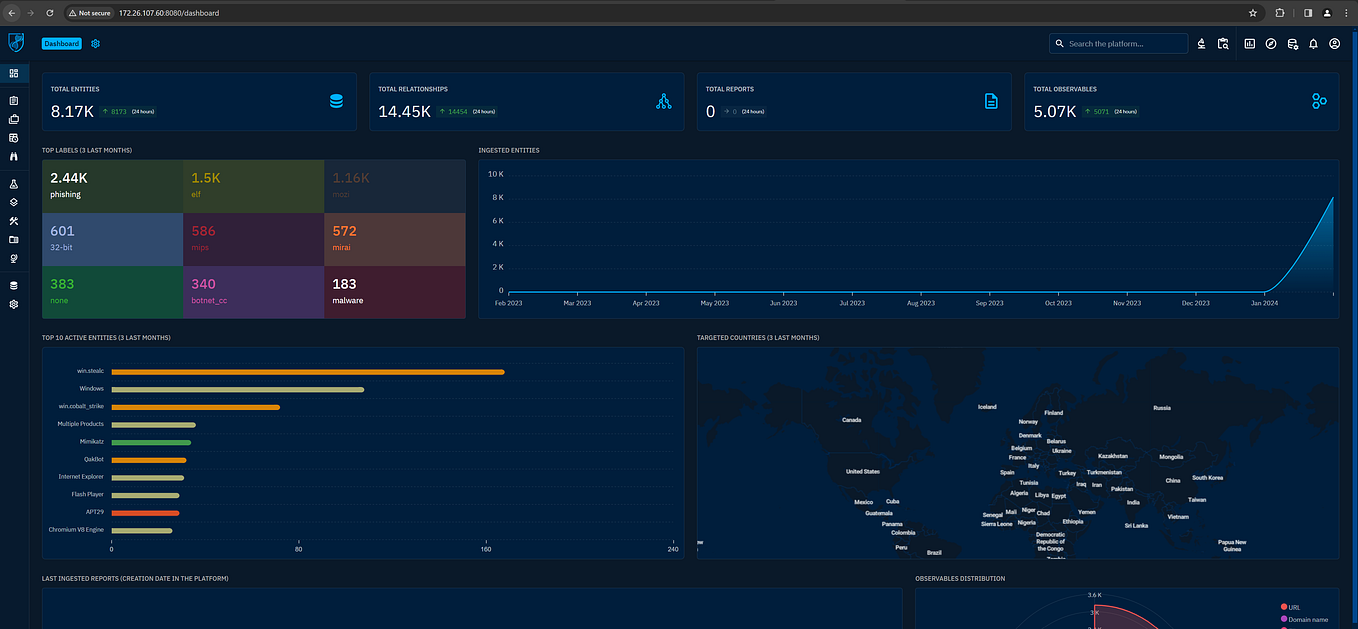Select APT29 in the Top 10 Active Entities chart
1358x629 pixels.
[x=146, y=512]
